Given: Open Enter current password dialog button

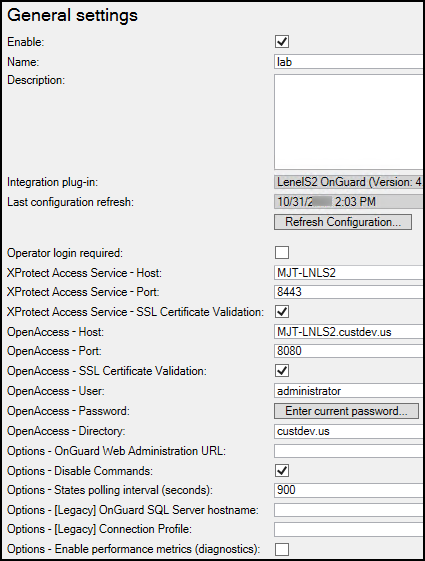Looking at the screenshot, I should click(346, 411).
